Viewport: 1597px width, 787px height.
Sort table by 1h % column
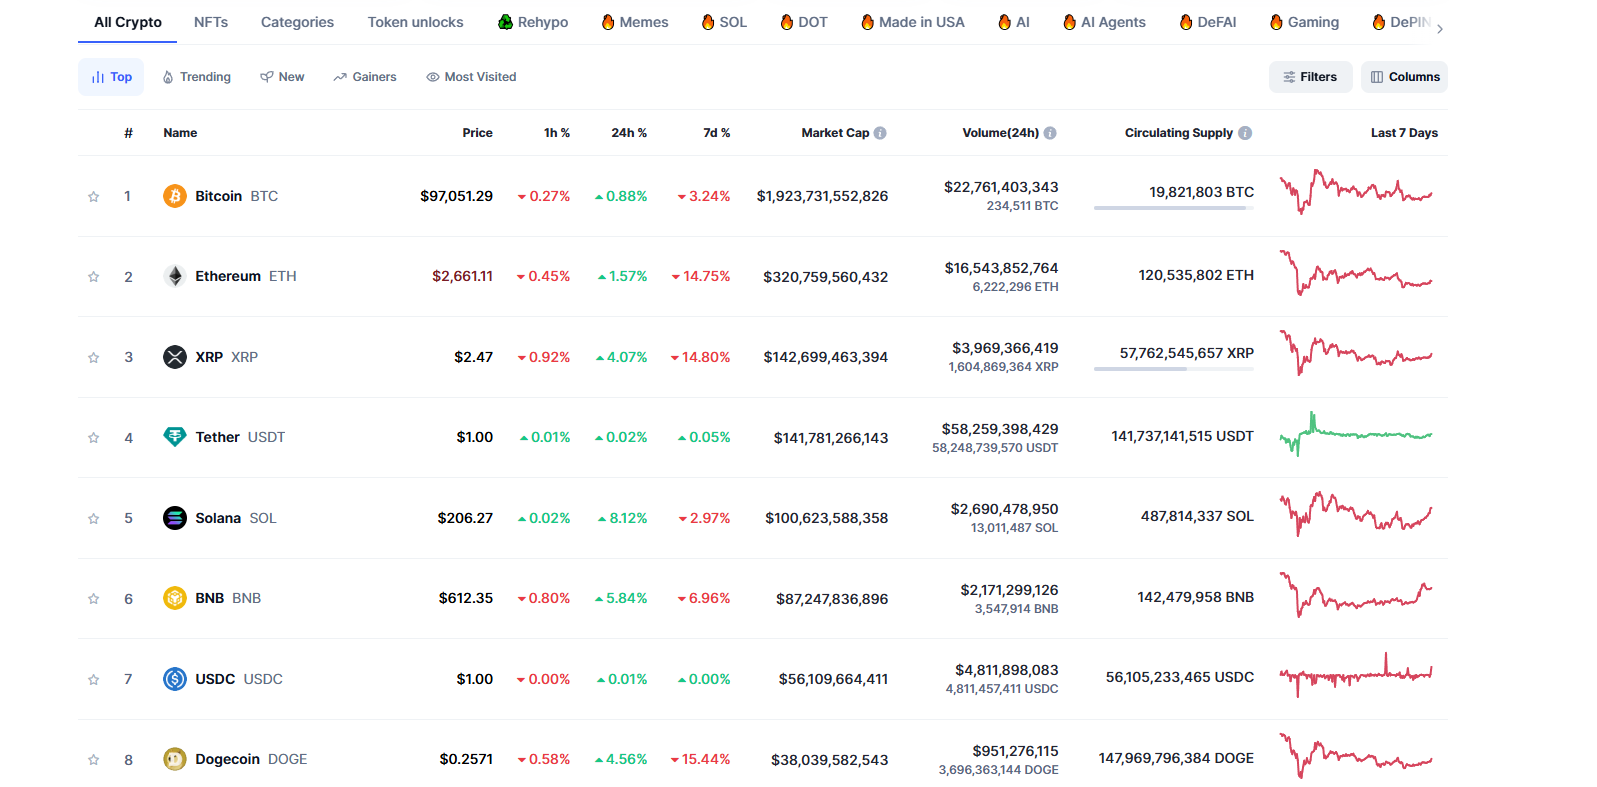557,133
